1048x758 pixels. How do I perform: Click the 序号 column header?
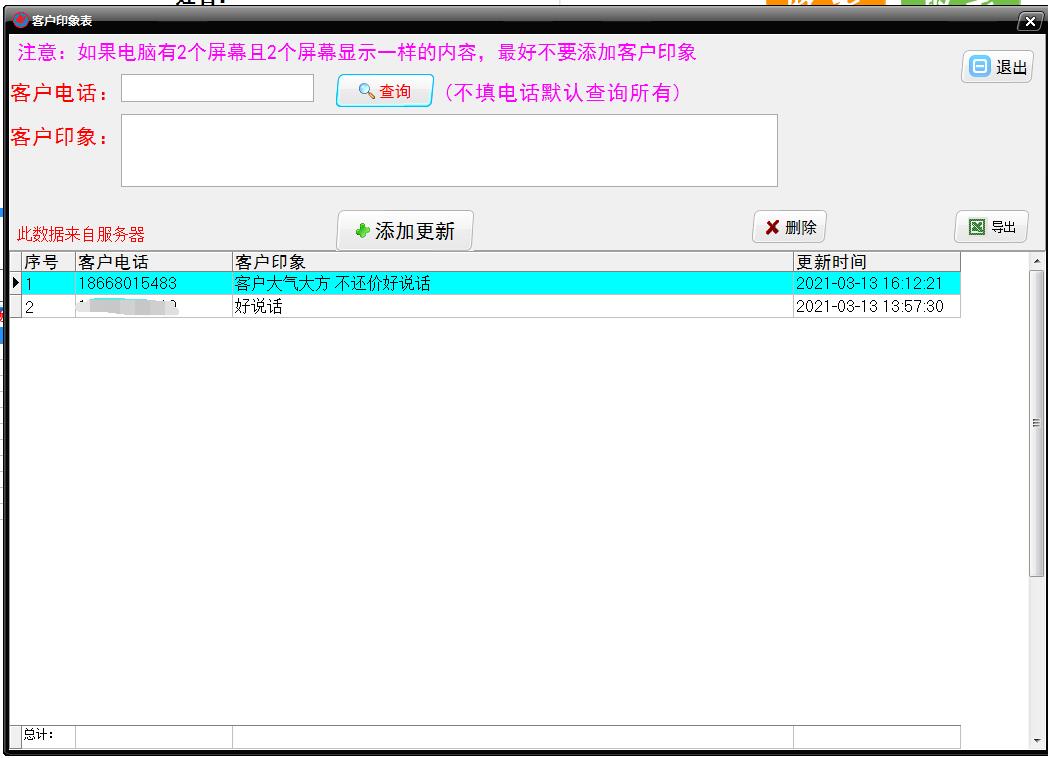click(x=49, y=261)
